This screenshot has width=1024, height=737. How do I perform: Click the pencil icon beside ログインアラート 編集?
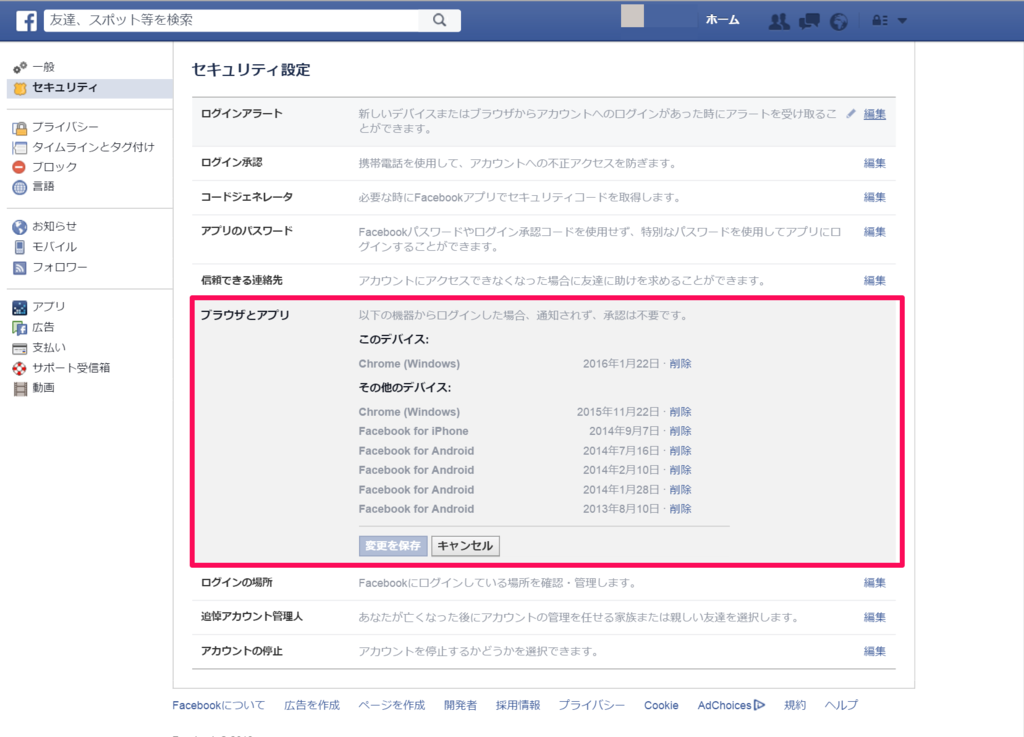tap(851, 114)
